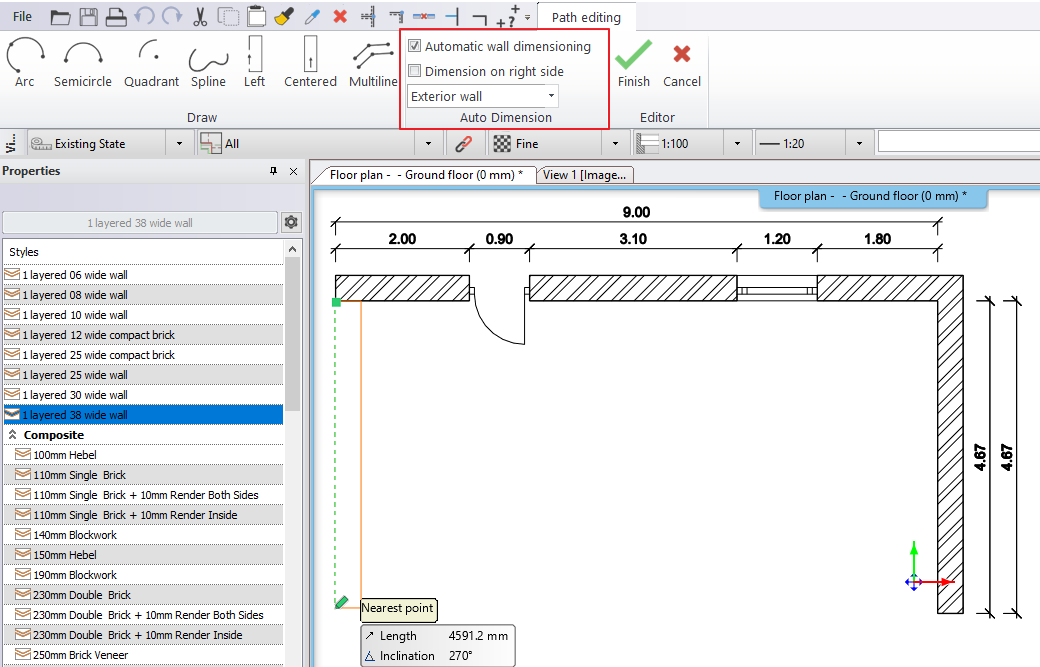Cancel the path editing

click(682, 63)
